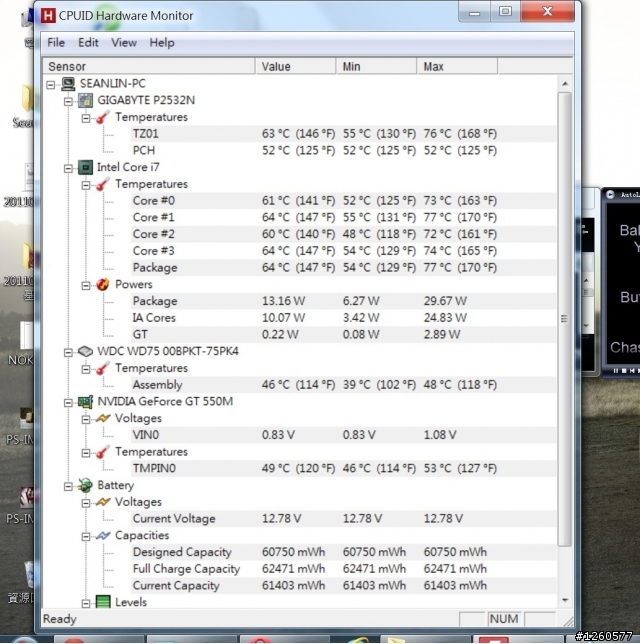This screenshot has width=640, height=644.
Task: Open the Help menu
Action: [x=161, y=43]
